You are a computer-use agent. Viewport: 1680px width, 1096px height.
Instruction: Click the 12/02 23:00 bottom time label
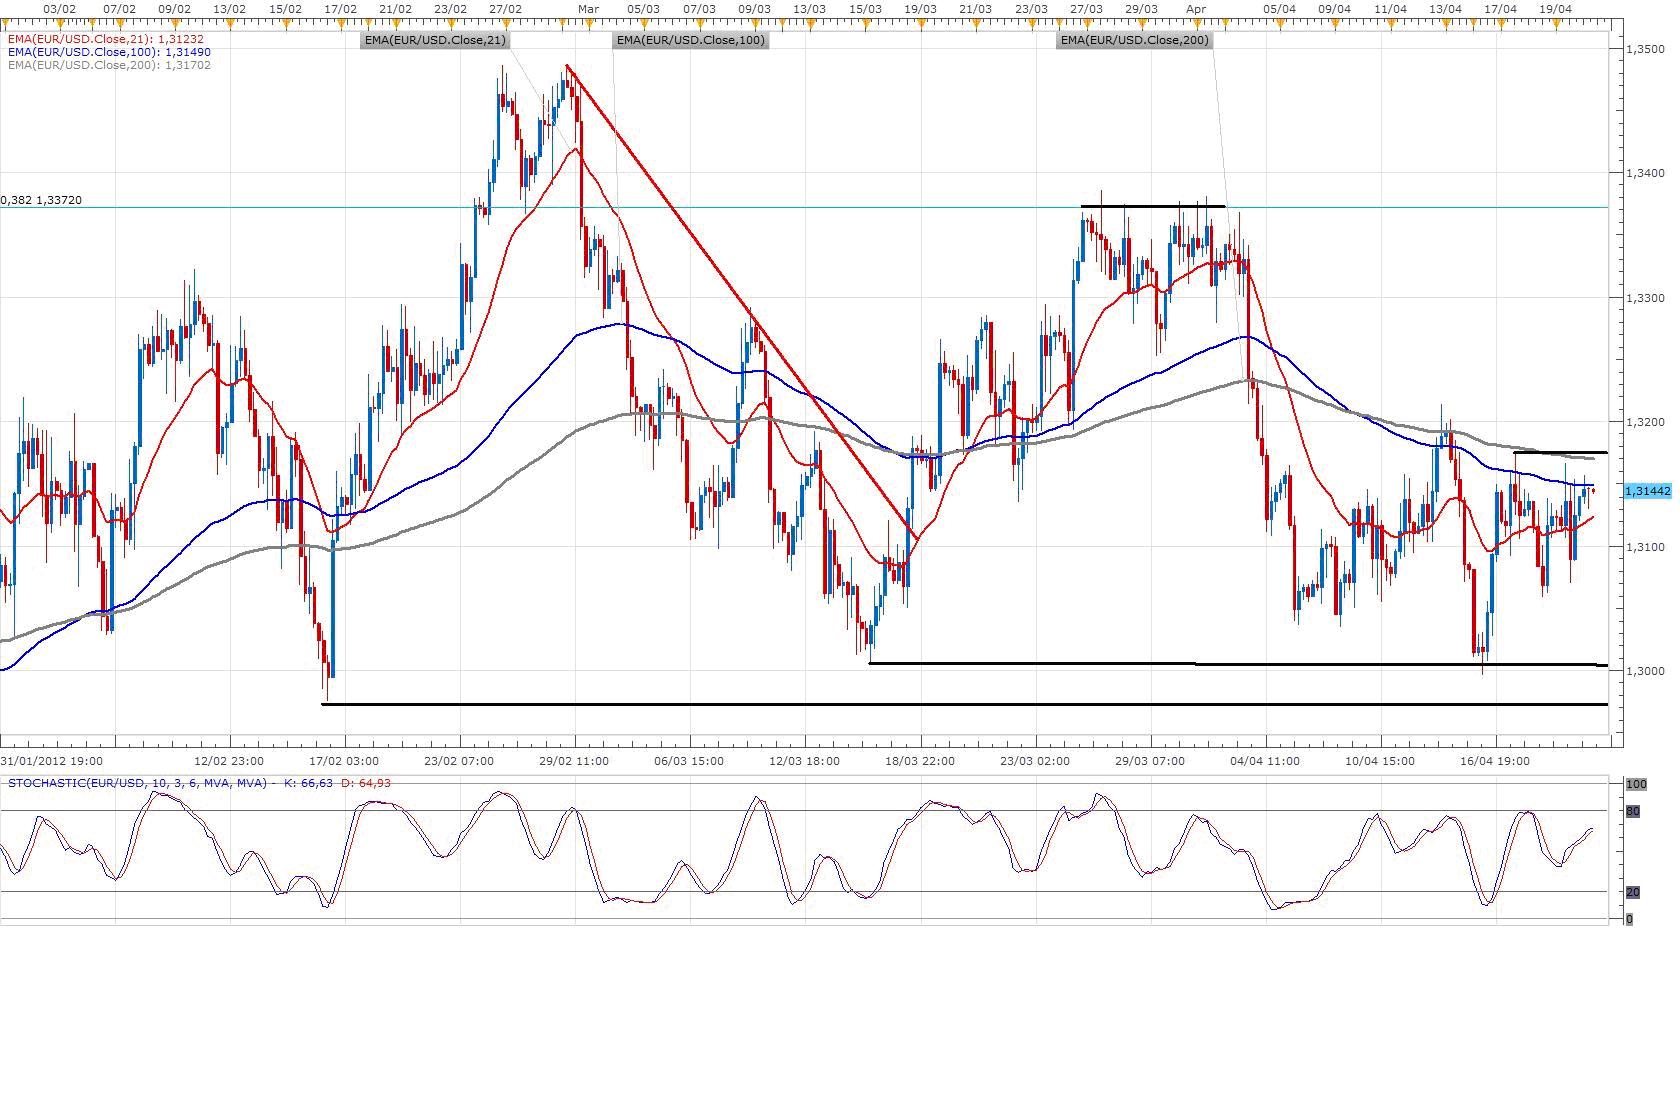coord(229,761)
